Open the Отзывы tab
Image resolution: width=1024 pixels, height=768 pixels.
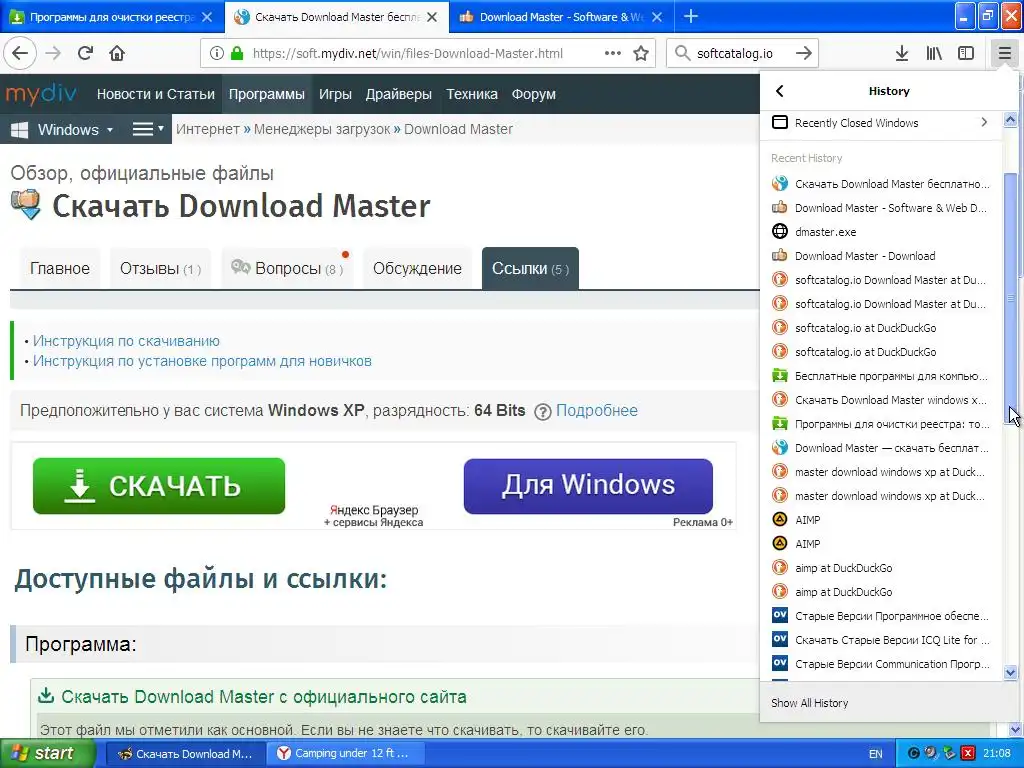click(x=160, y=268)
